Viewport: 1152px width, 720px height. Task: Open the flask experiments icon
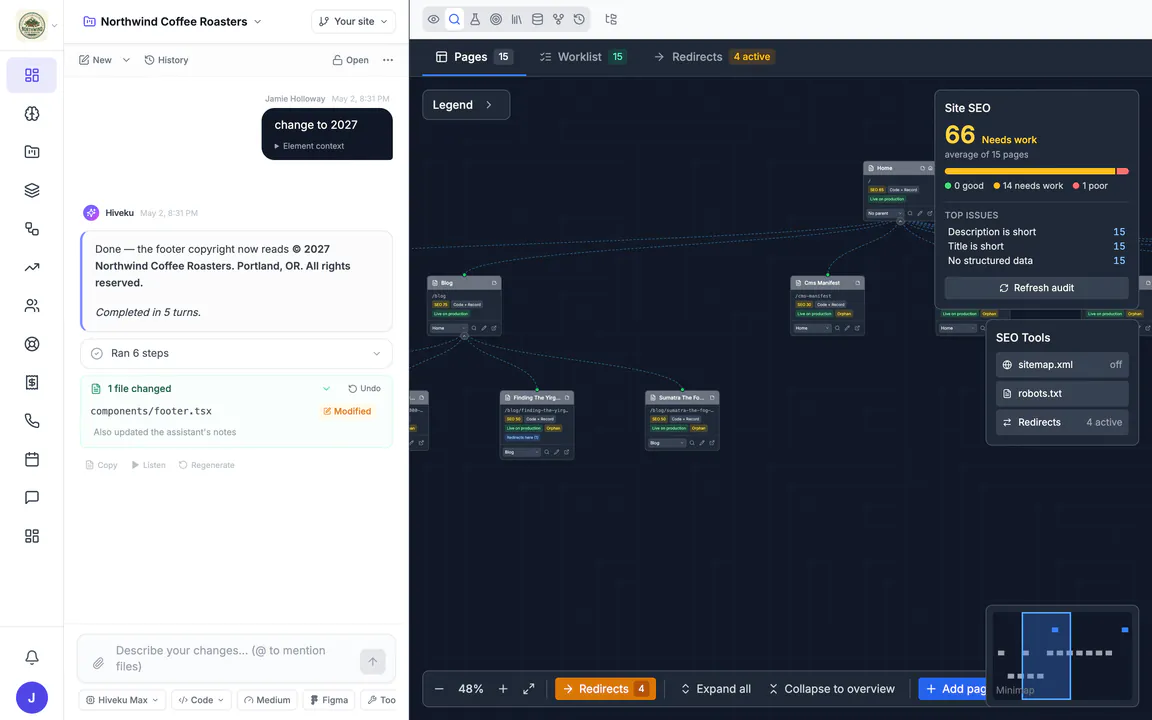click(x=475, y=20)
